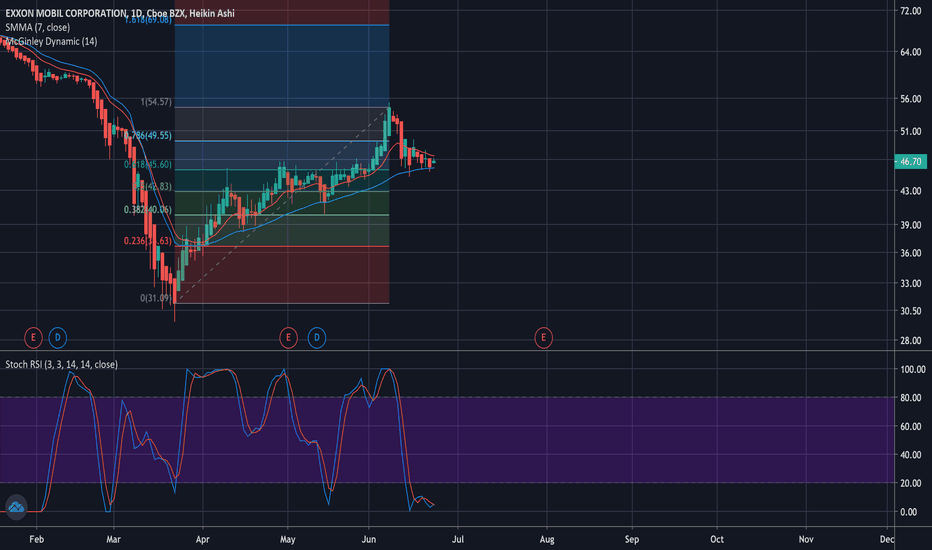This screenshot has width=932, height=550.
Task: Click the Fibonacci 0.236 level label
Action: (x=148, y=241)
